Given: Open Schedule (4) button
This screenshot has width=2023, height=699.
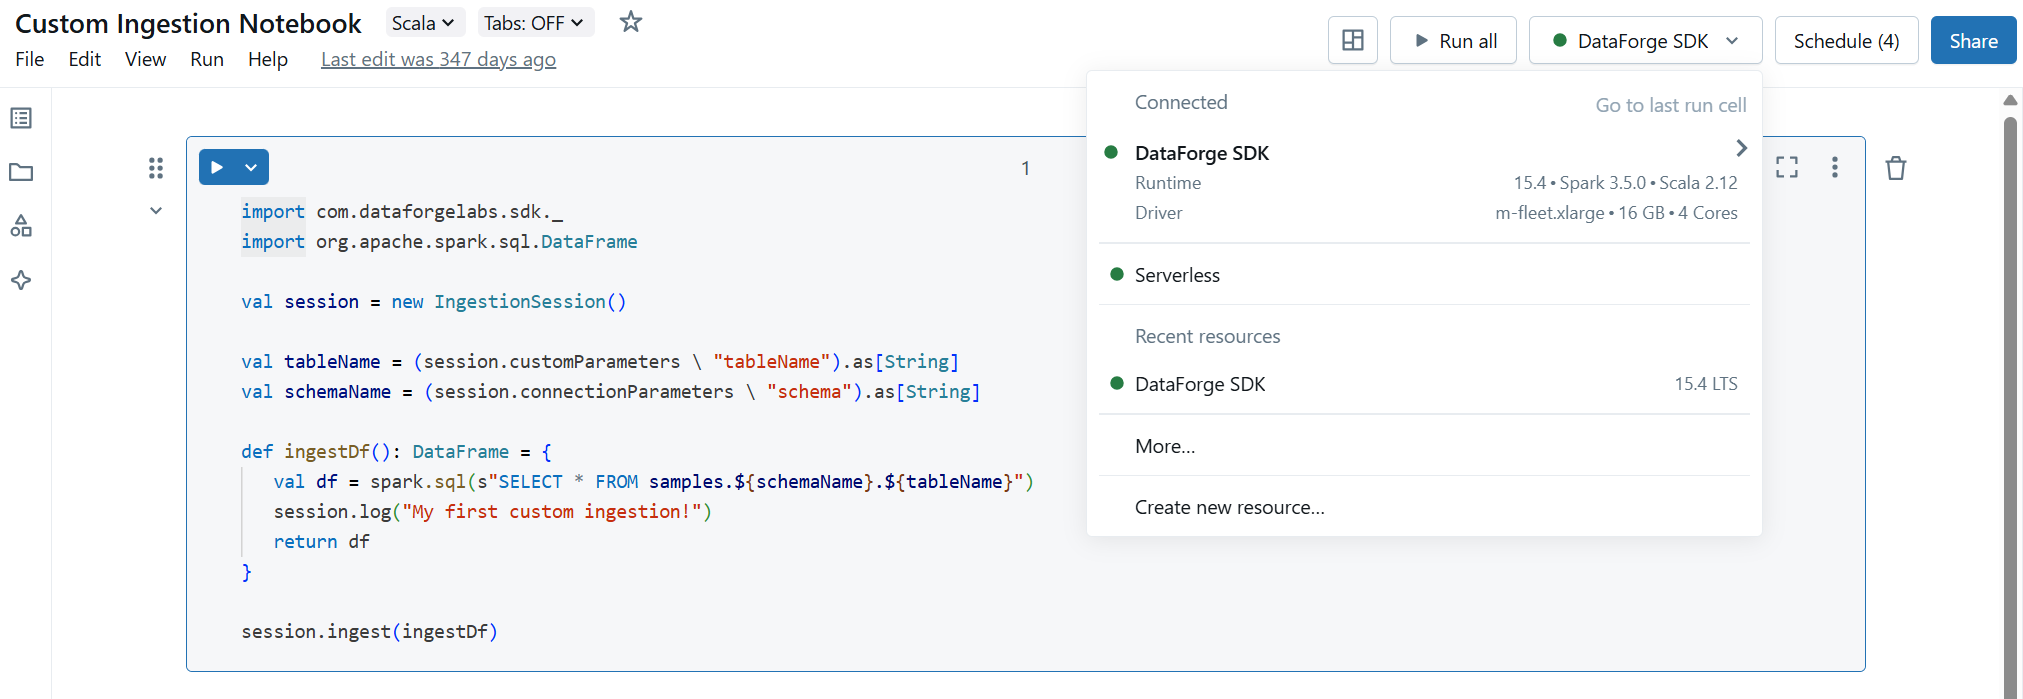Looking at the screenshot, I should point(1846,41).
